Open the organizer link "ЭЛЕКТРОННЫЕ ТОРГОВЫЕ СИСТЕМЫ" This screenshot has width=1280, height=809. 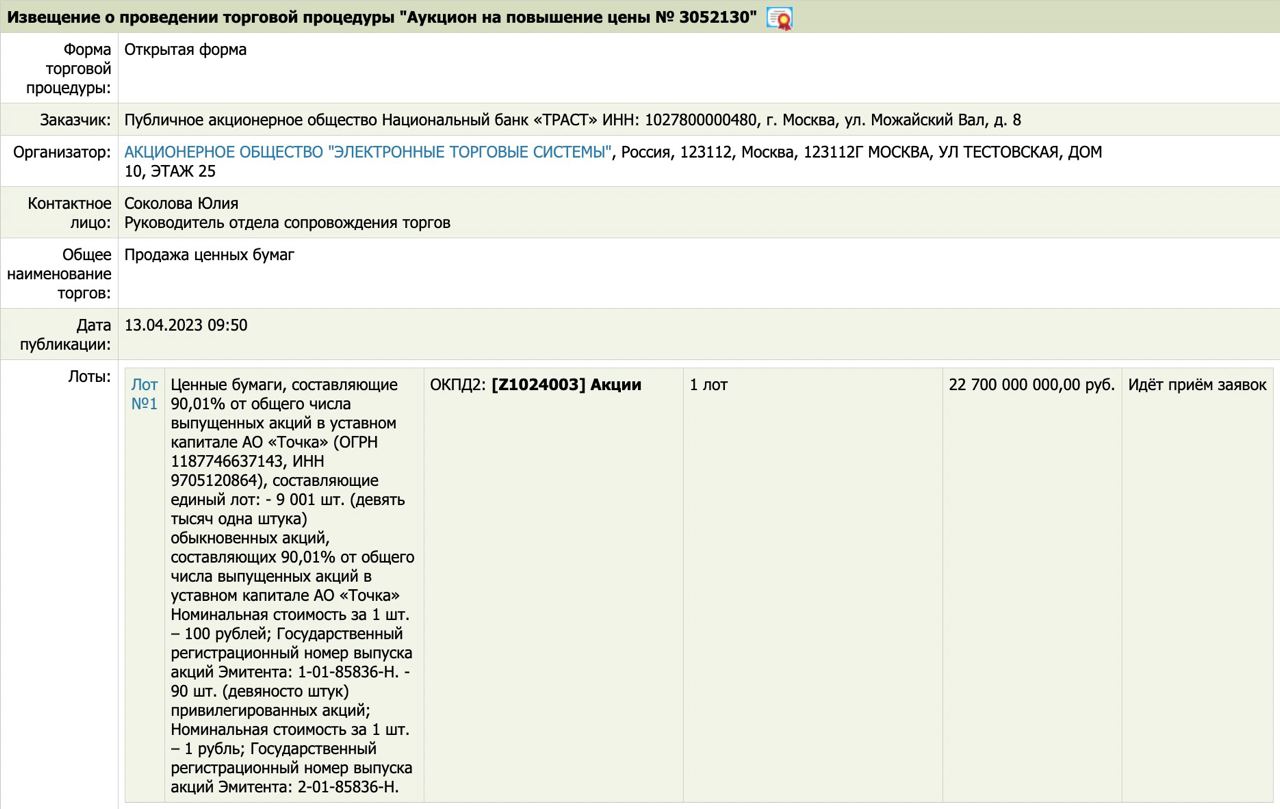[x=367, y=152]
